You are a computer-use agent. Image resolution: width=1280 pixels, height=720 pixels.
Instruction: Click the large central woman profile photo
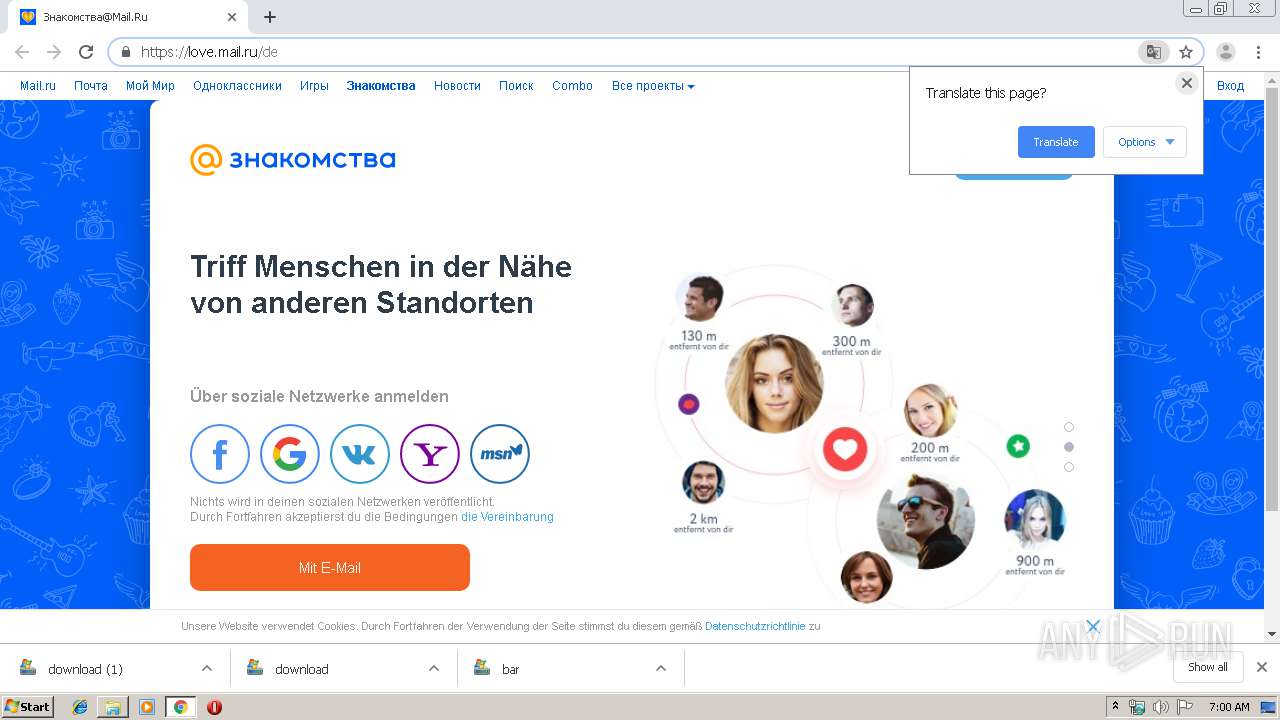click(x=774, y=383)
